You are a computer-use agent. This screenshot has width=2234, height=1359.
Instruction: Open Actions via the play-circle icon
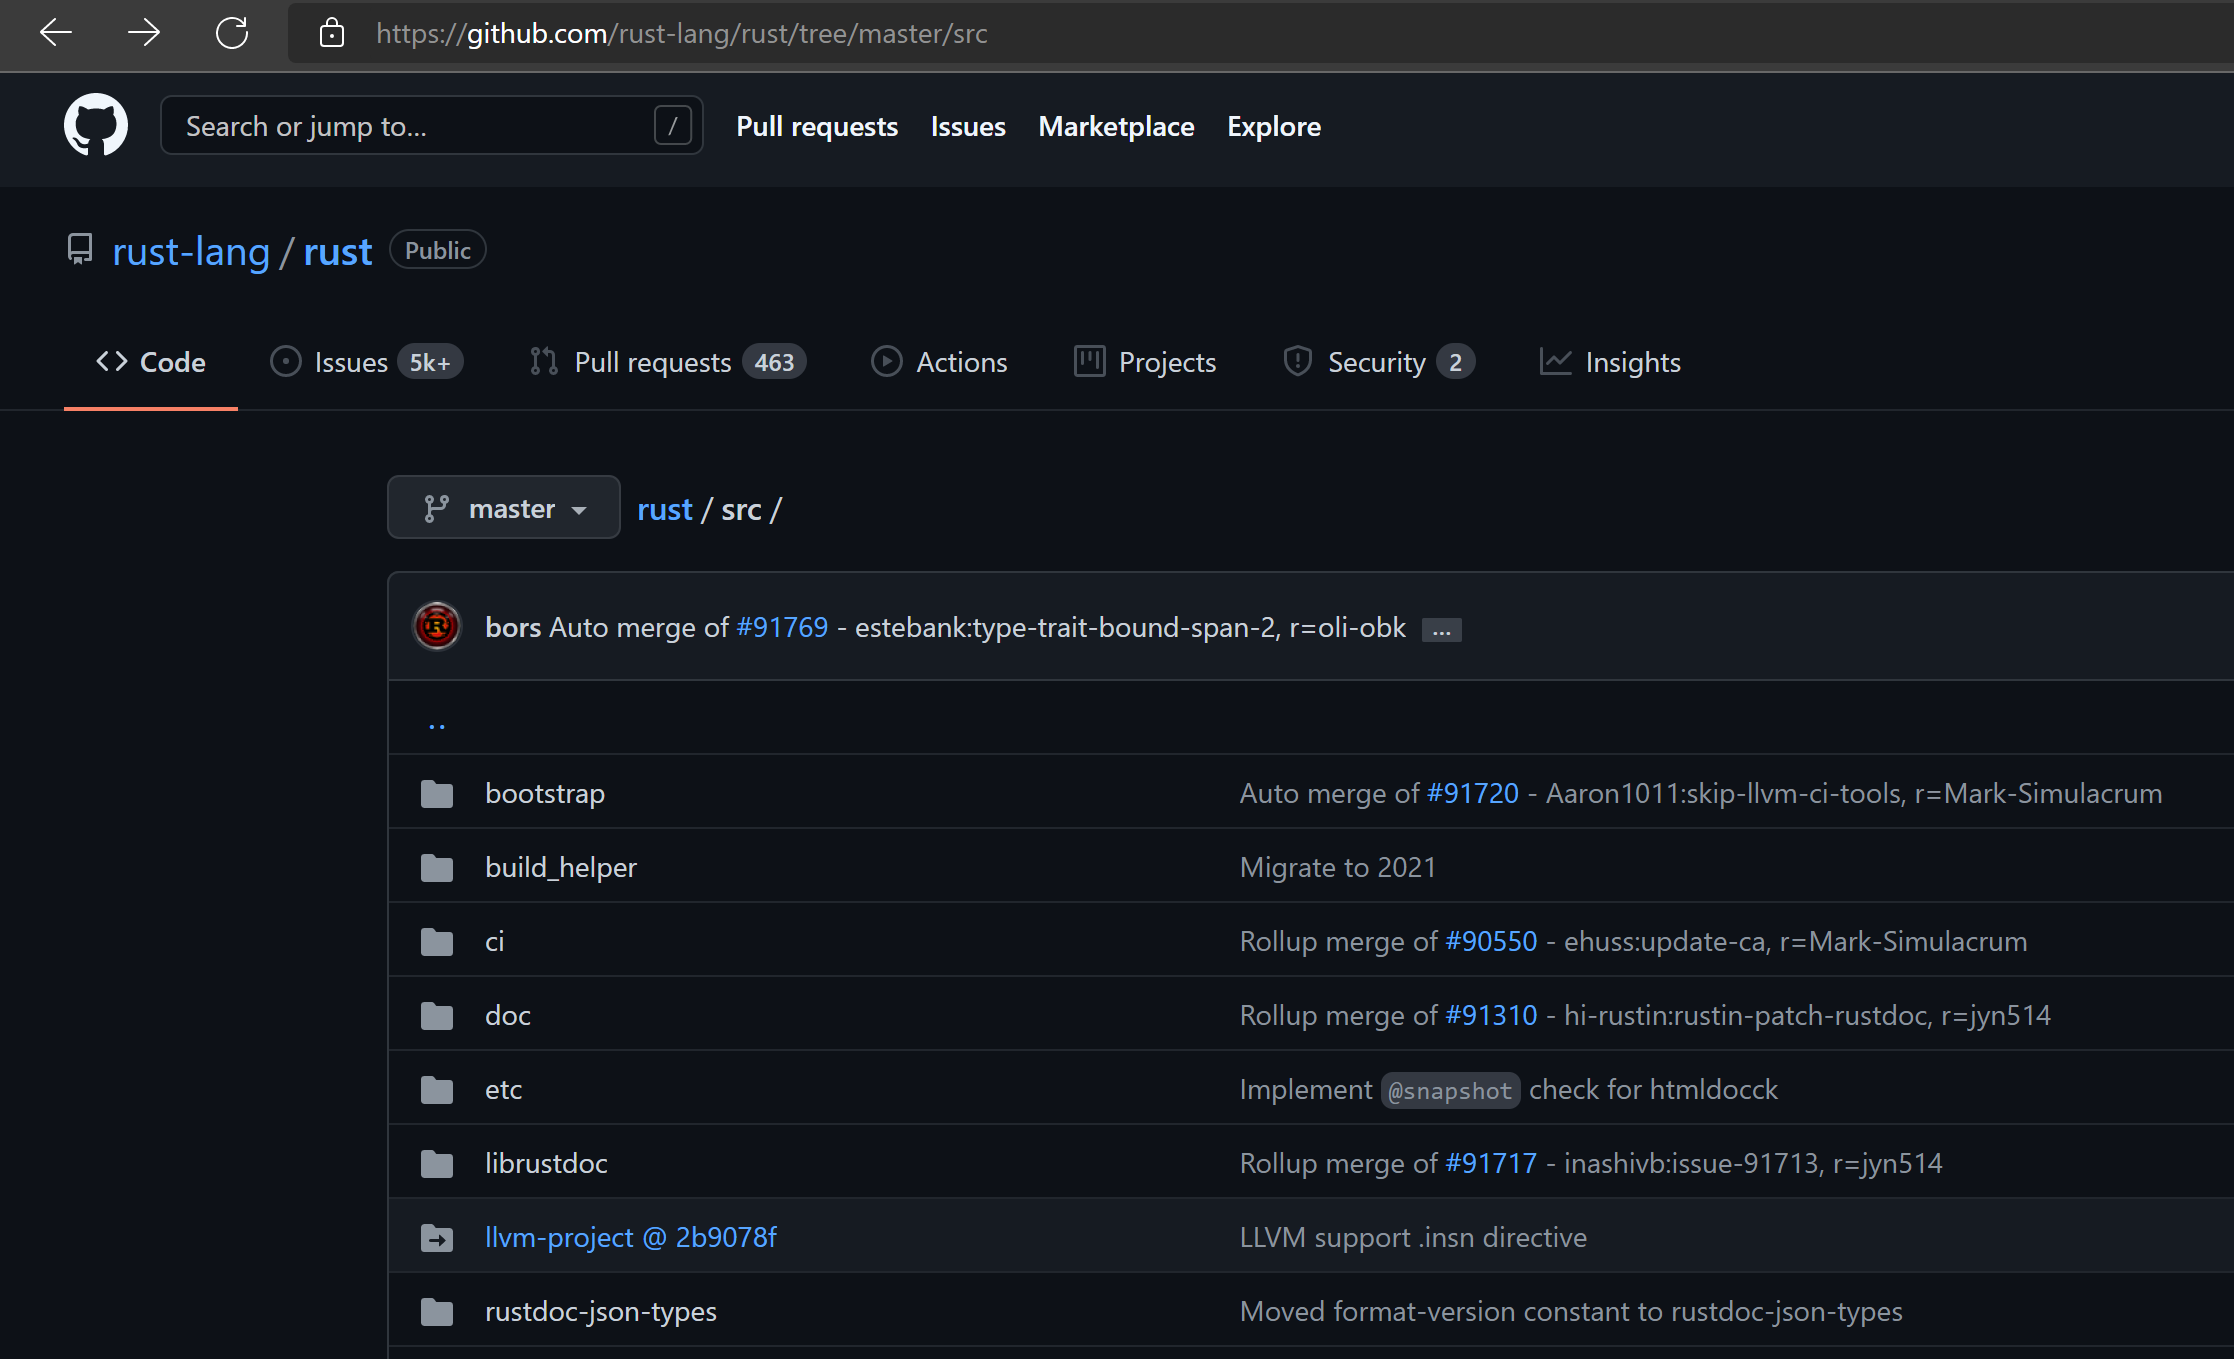pos(886,361)
